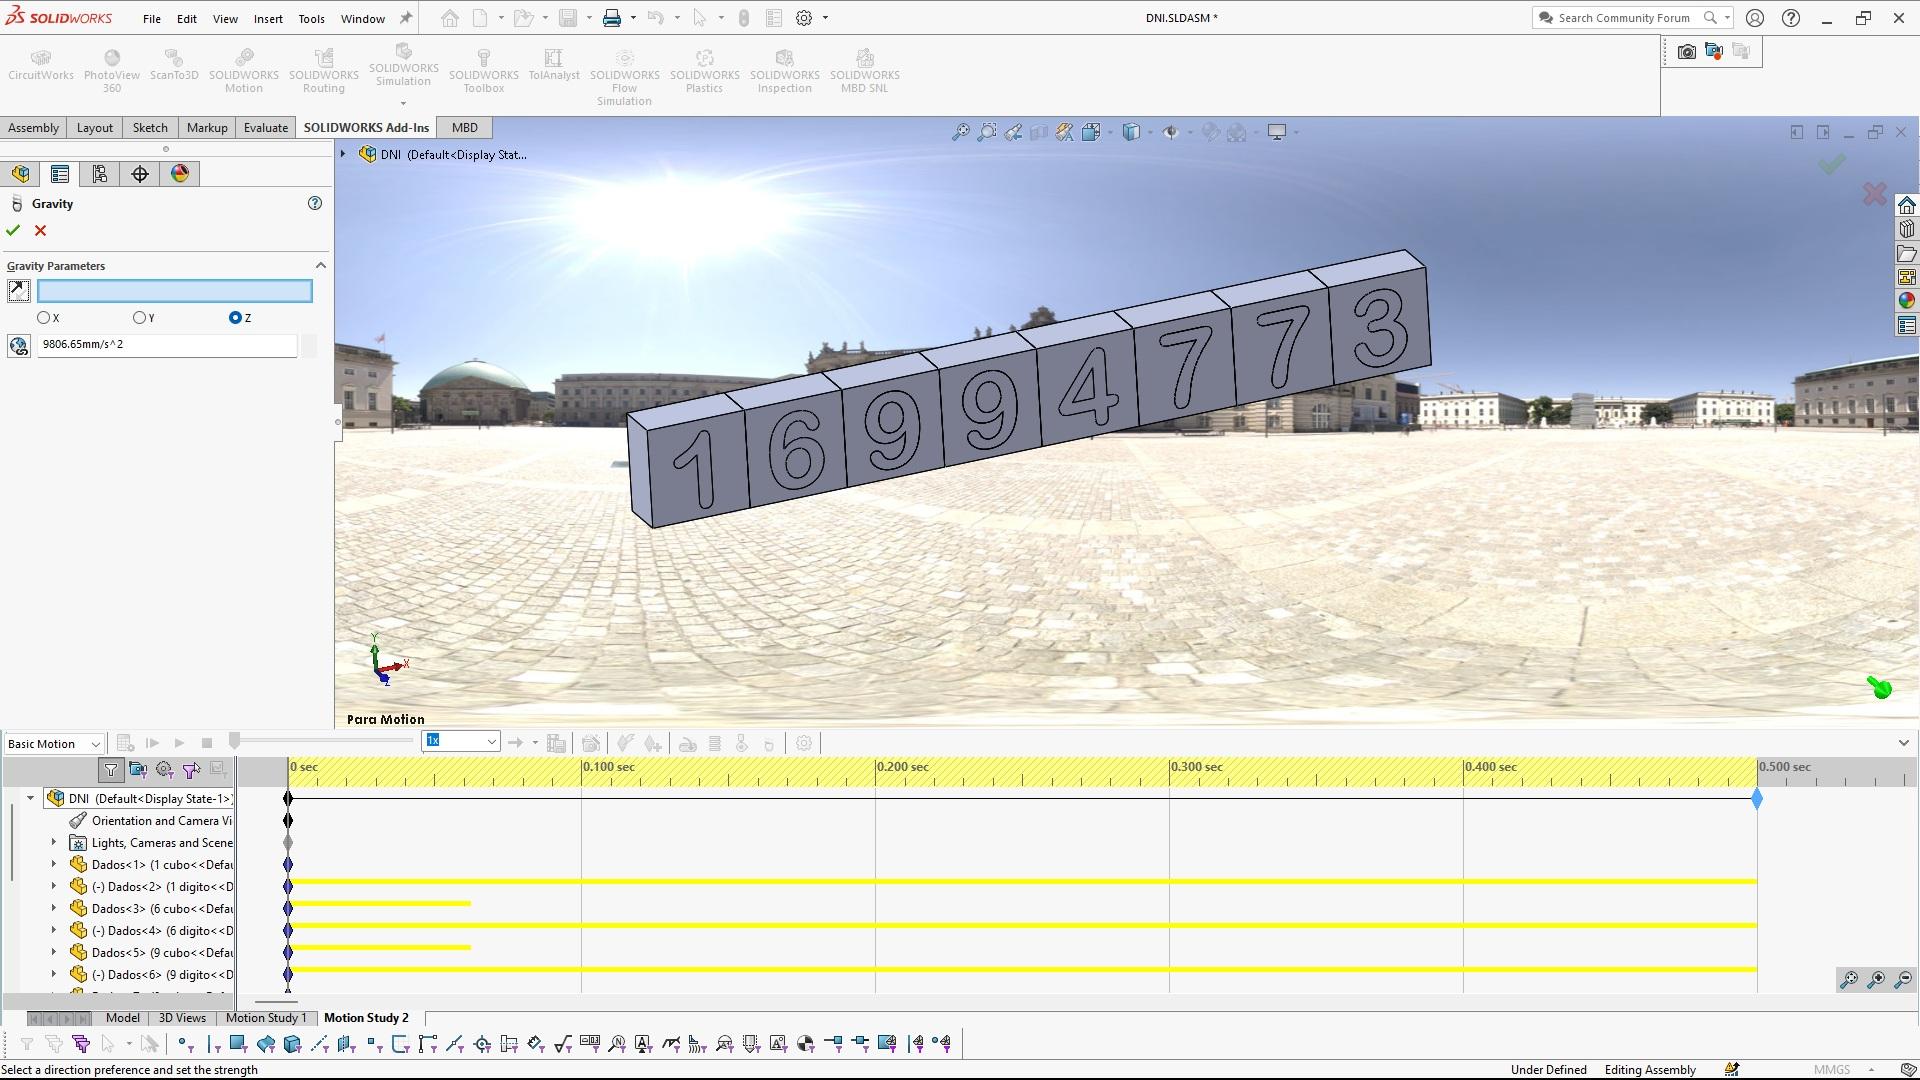The width and height of the screenshot is (1920, 1080).
Task: Zoom to fit the timeline
Action: pos(1849,980)
